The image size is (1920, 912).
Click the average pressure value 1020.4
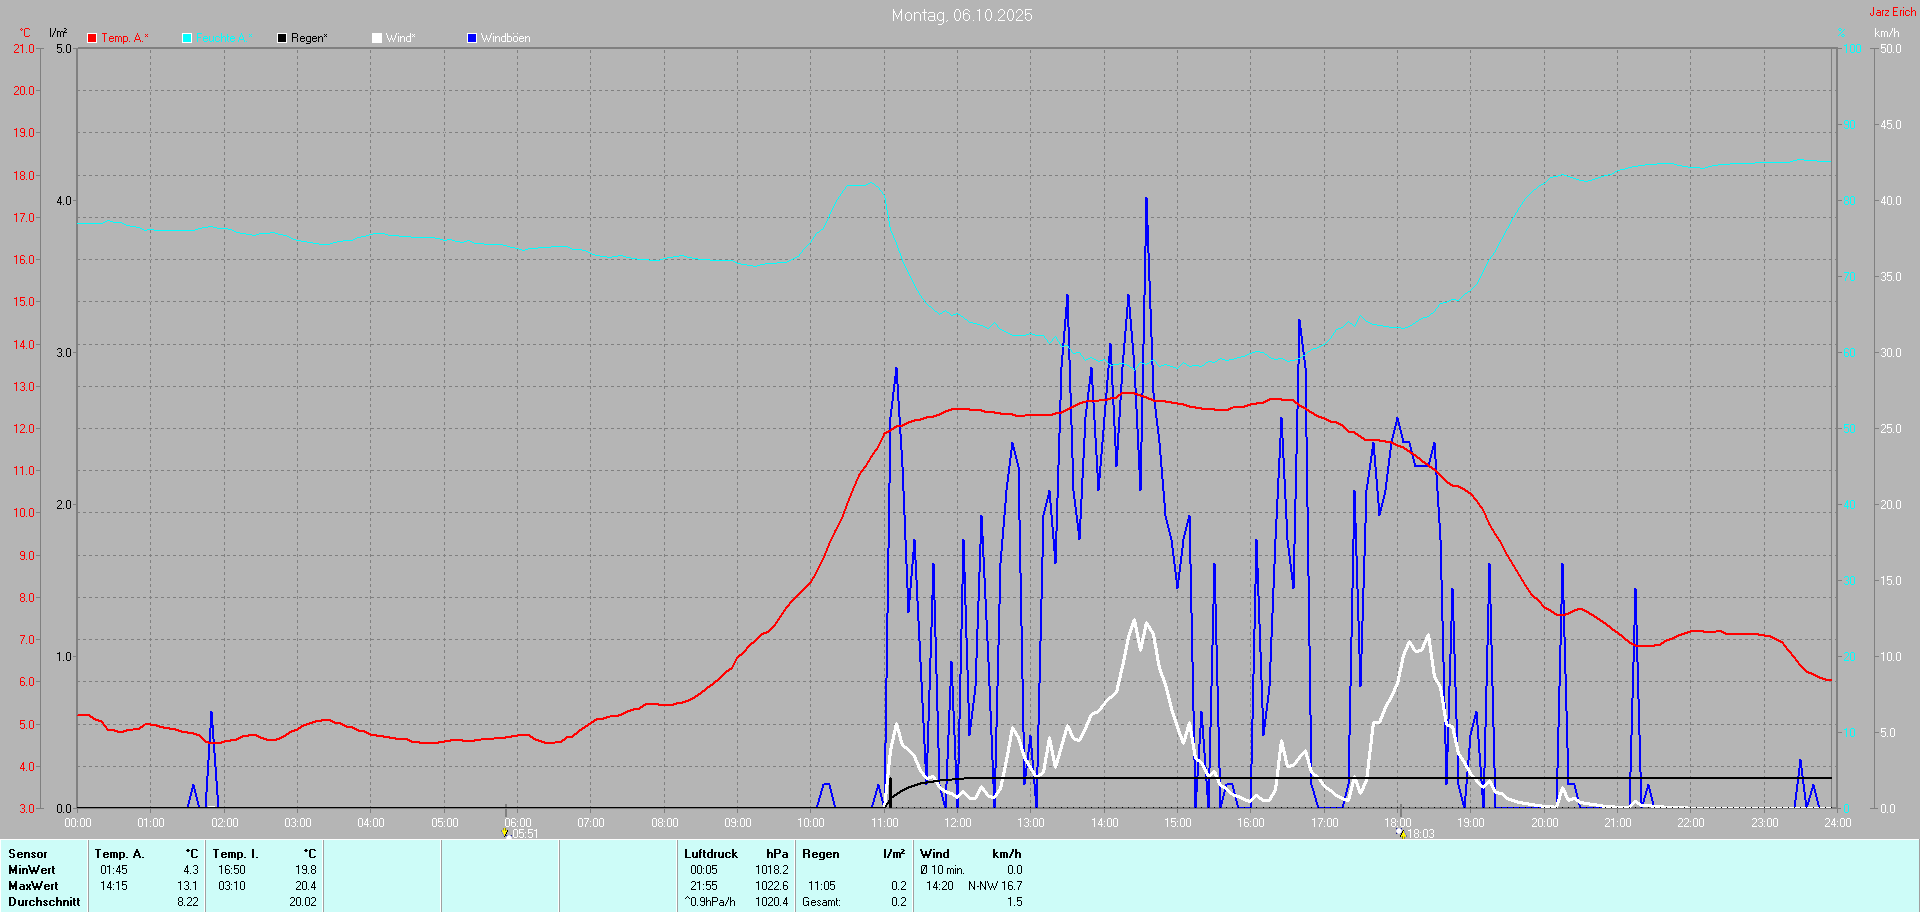772,902
